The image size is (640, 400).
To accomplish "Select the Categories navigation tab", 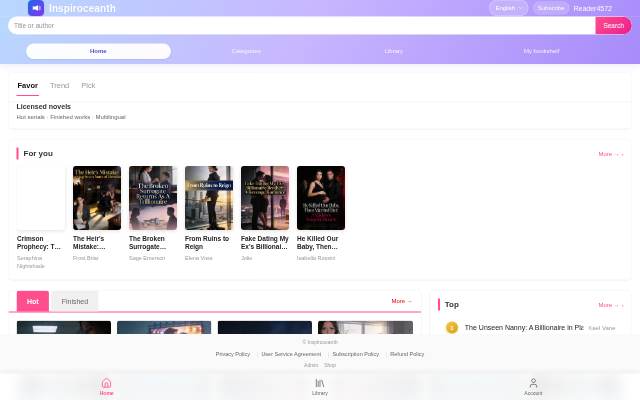I will [x=246, y=51].
